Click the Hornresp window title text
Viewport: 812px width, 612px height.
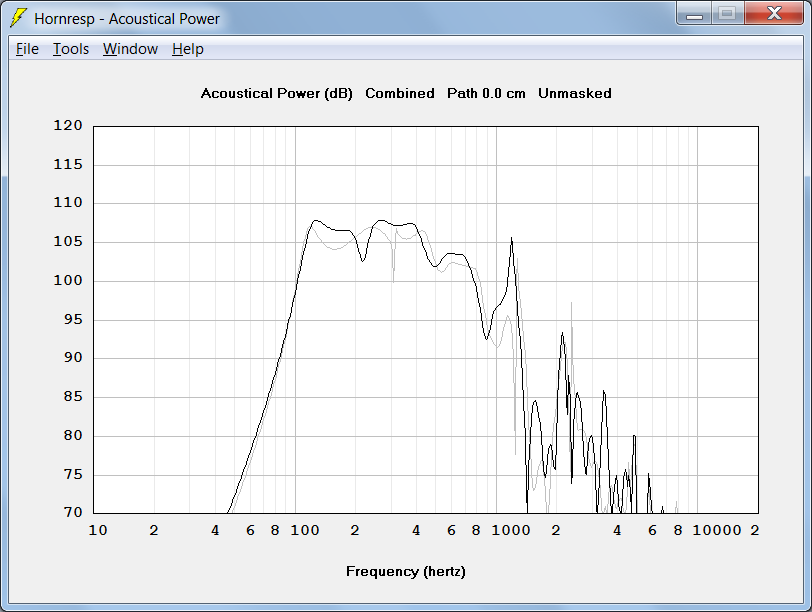pyautogui.click(x=127, y=19)
